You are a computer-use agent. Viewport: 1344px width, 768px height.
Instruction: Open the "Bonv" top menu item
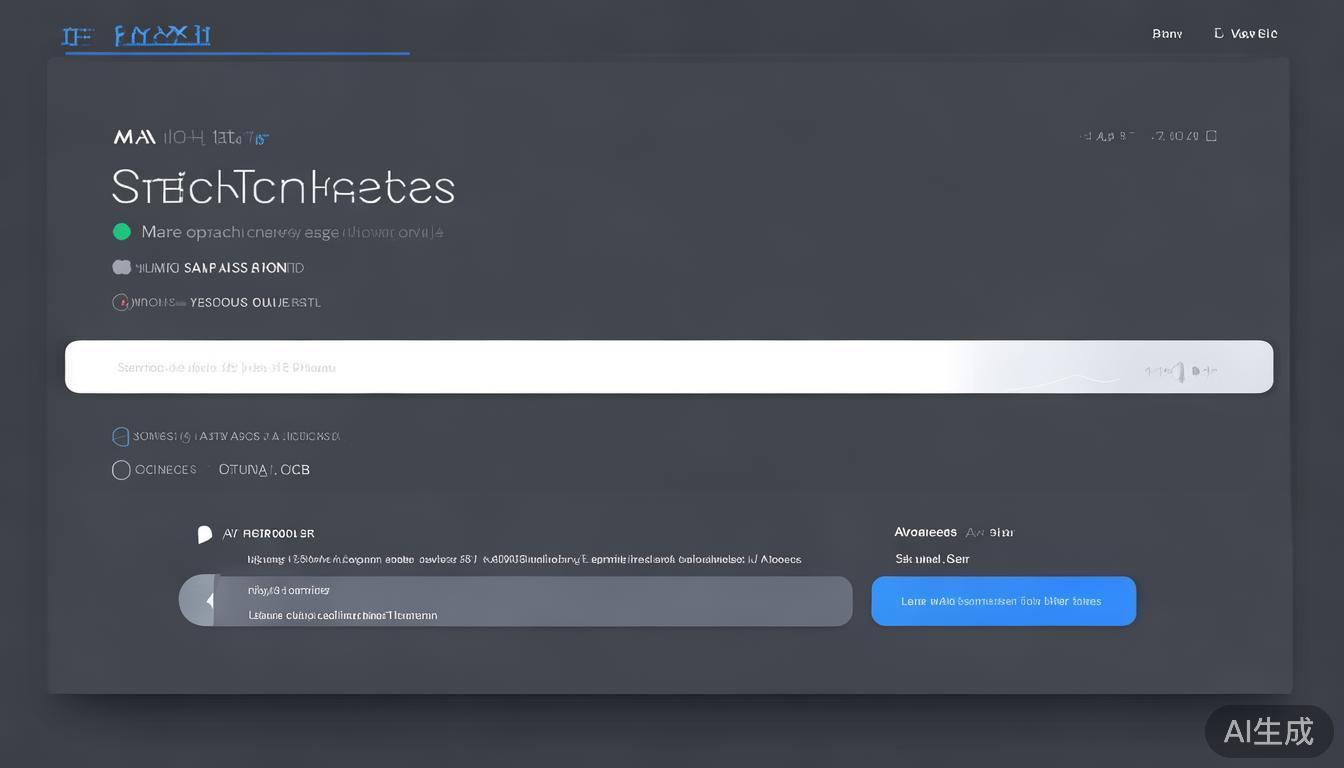point(1166,34)
